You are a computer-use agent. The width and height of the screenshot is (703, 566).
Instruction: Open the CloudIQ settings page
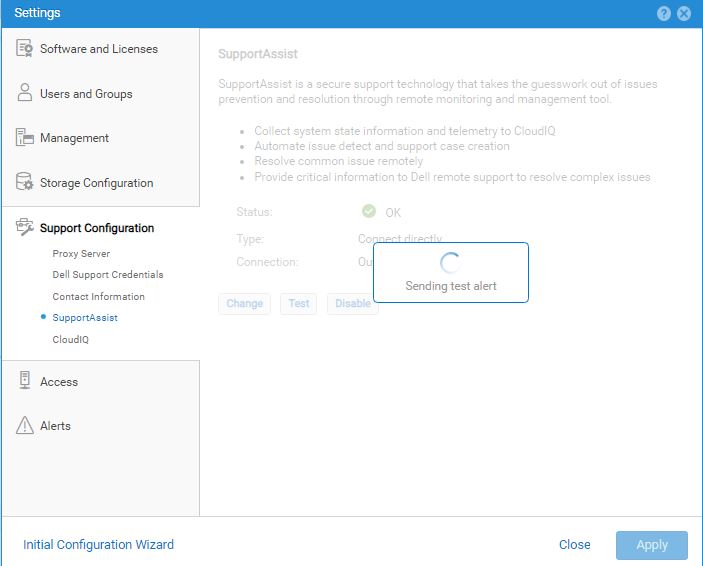tap(72, 340)
